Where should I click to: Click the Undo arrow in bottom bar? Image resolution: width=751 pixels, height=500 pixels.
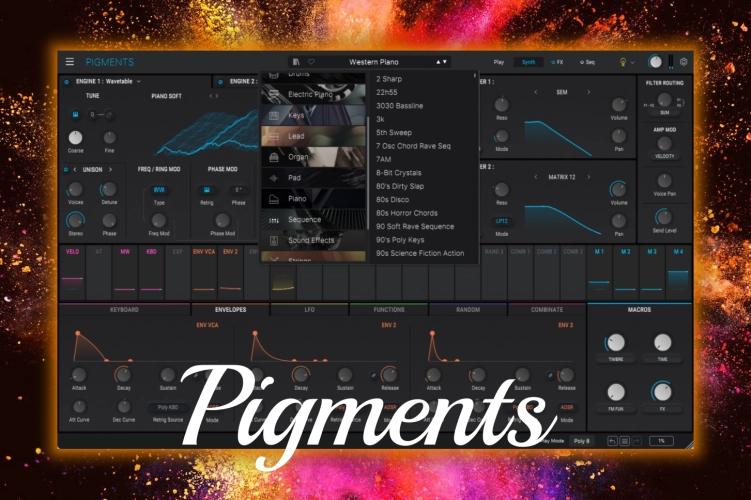[x=612, y=441]
